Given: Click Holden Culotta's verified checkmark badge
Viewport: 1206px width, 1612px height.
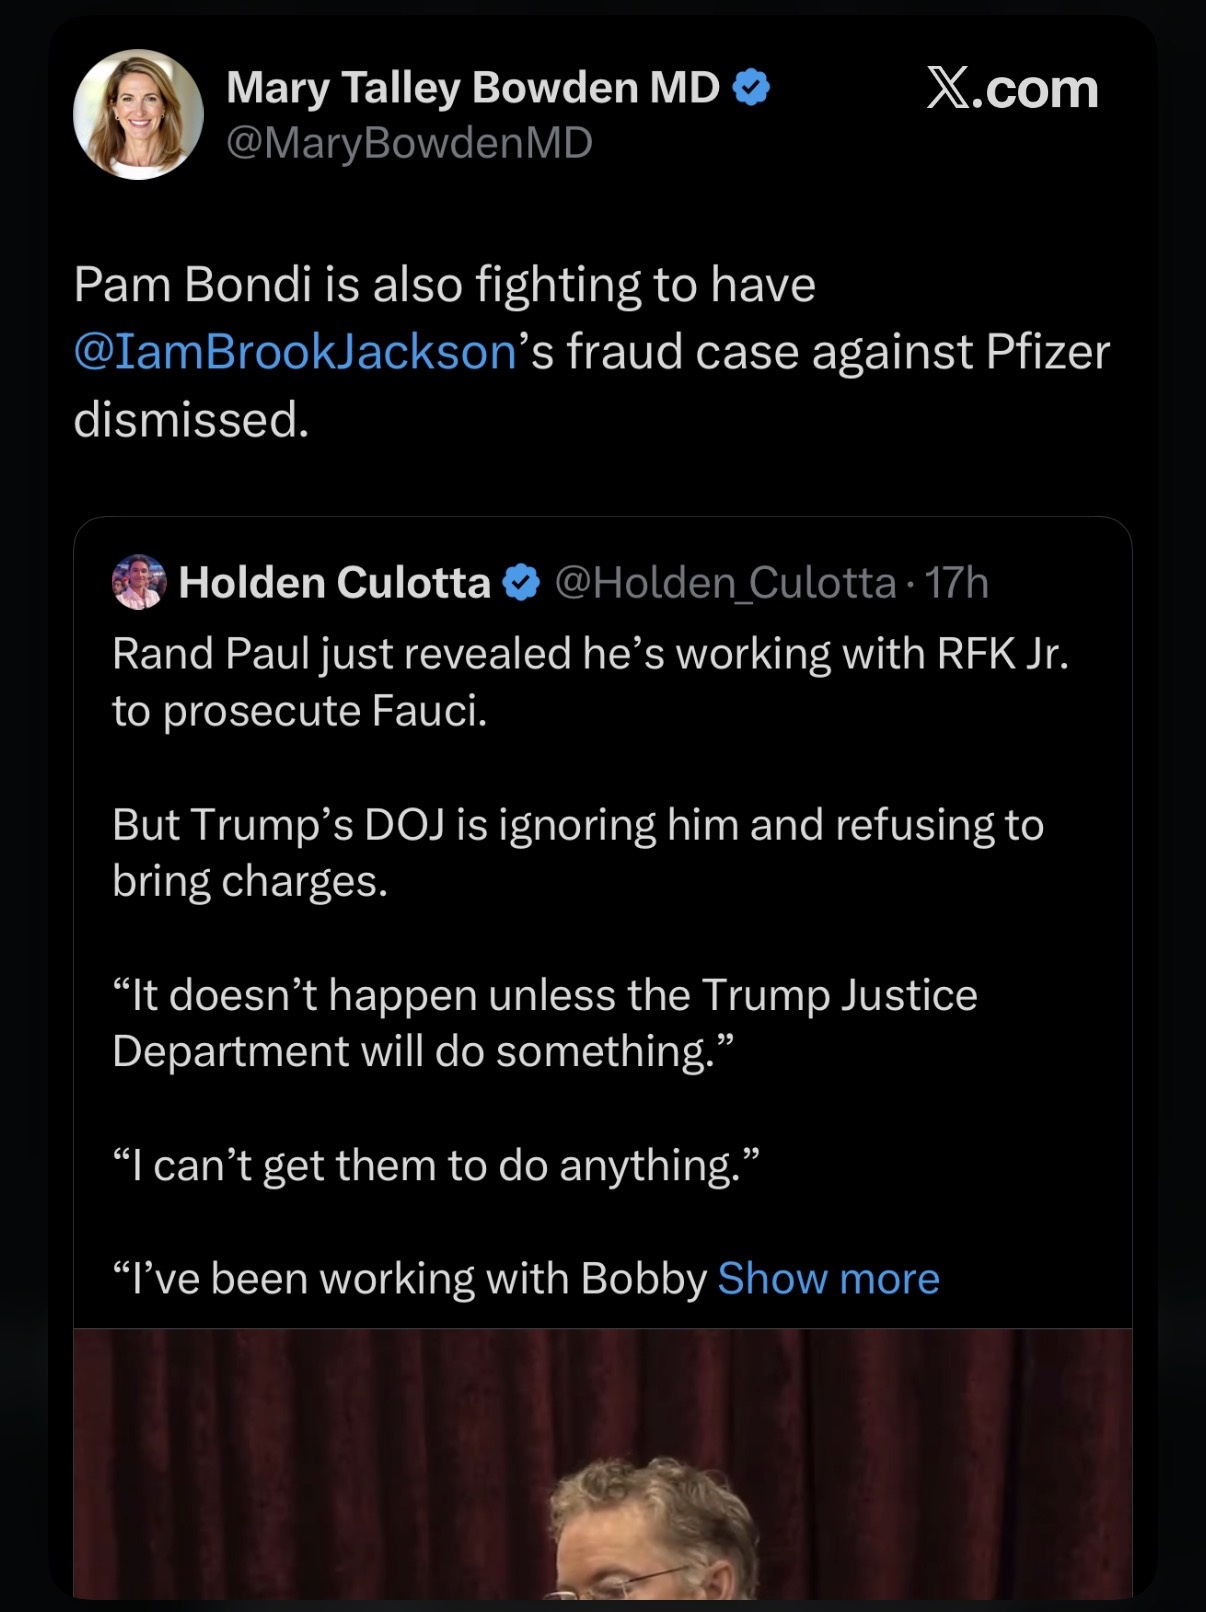Looking at the screenshot, I should click(x=520, y=583).
